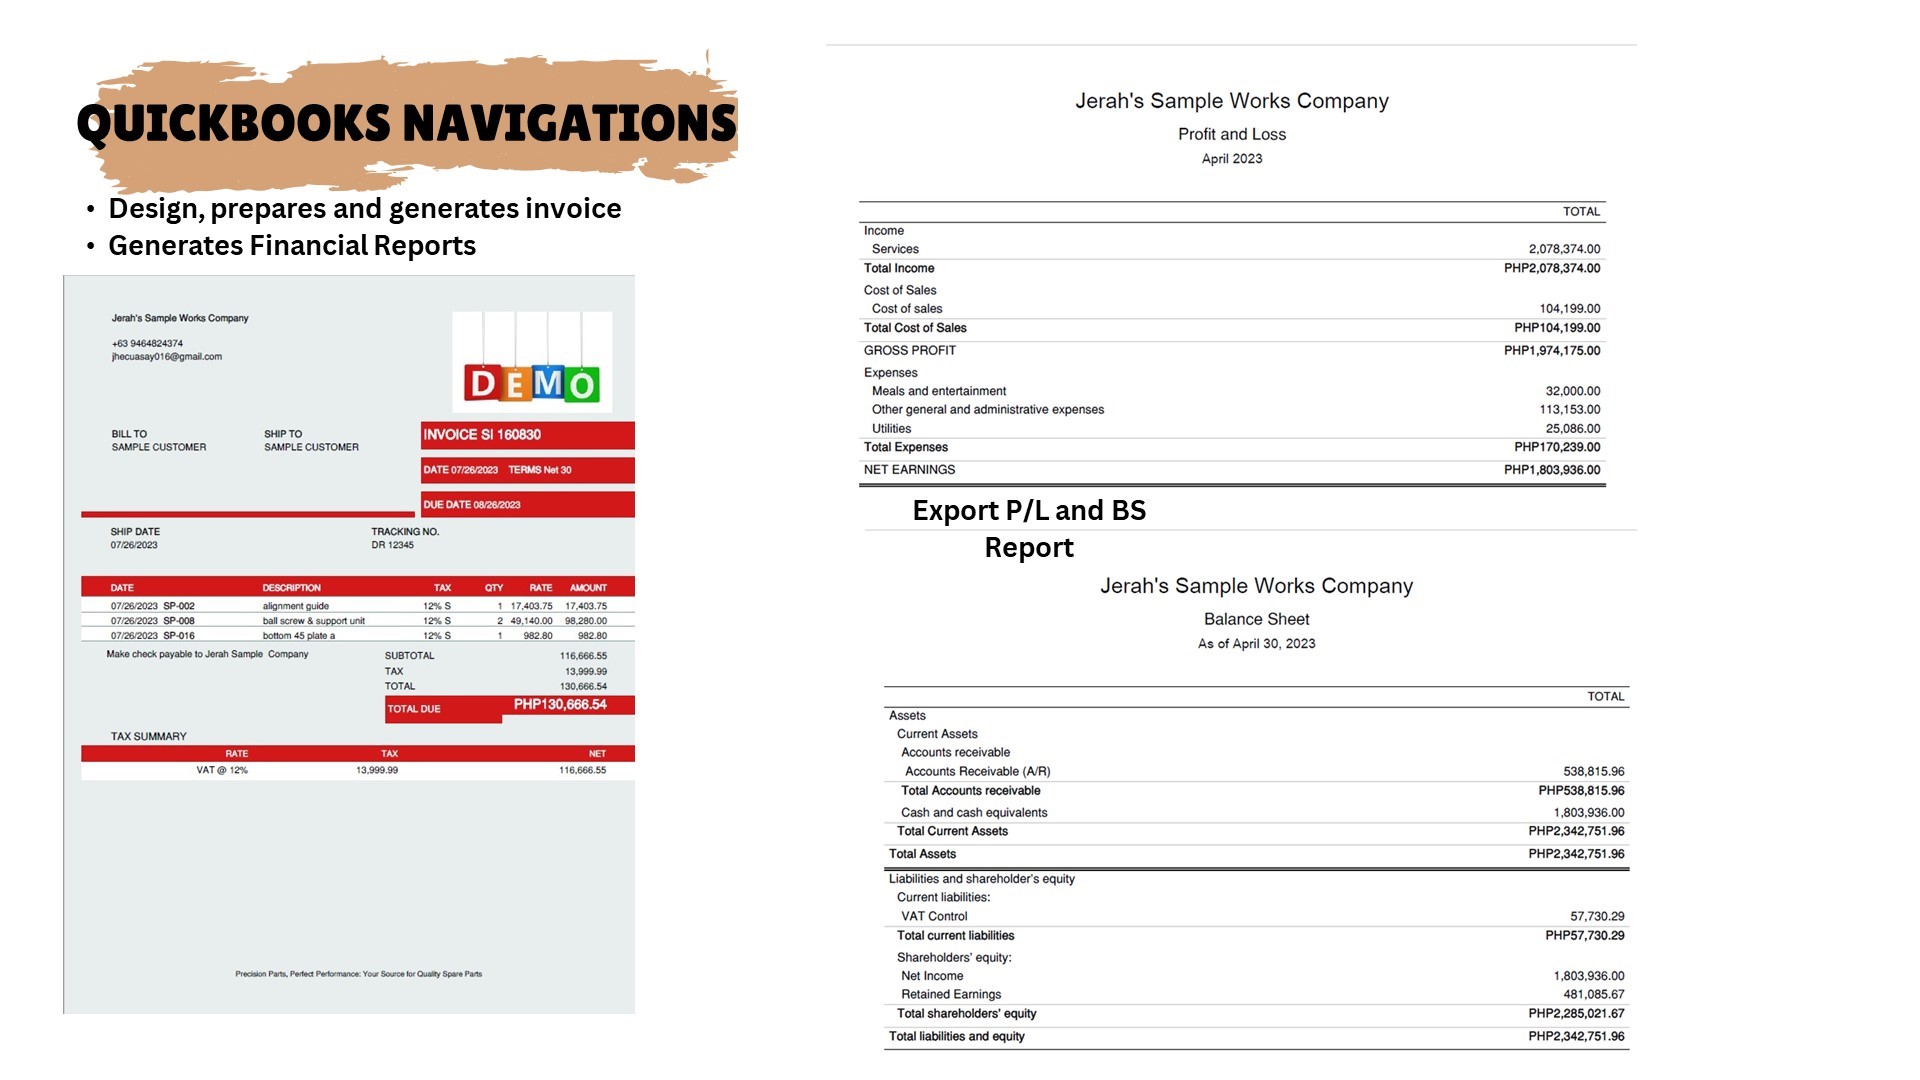Click the GROSS PROFIT row label

click(909, 351)
